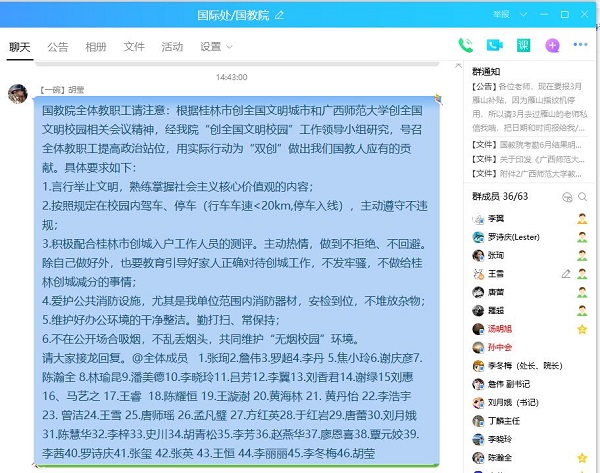The height and width of the screenshot is (473, 600).
Task: Open the title bar dropdown chevron
Action: (x=523, y=15)
